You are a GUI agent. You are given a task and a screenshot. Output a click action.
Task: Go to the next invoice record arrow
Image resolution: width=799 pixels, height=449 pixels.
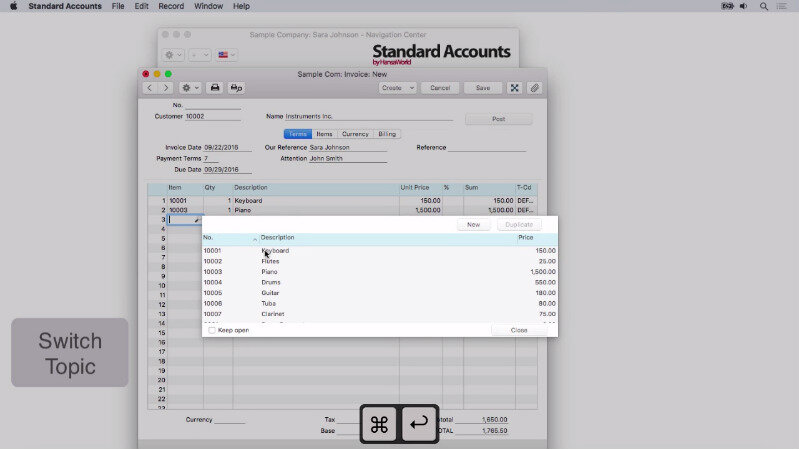tap(166, 88)
